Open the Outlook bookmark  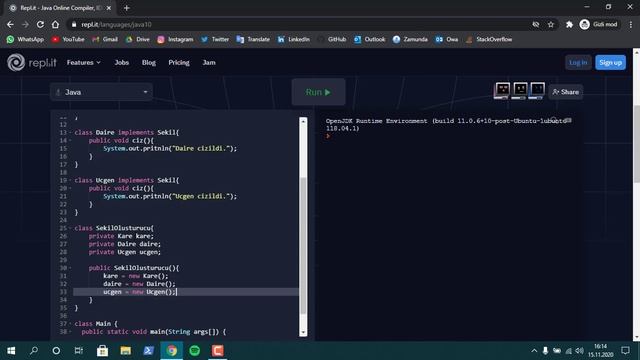point(369,39)
